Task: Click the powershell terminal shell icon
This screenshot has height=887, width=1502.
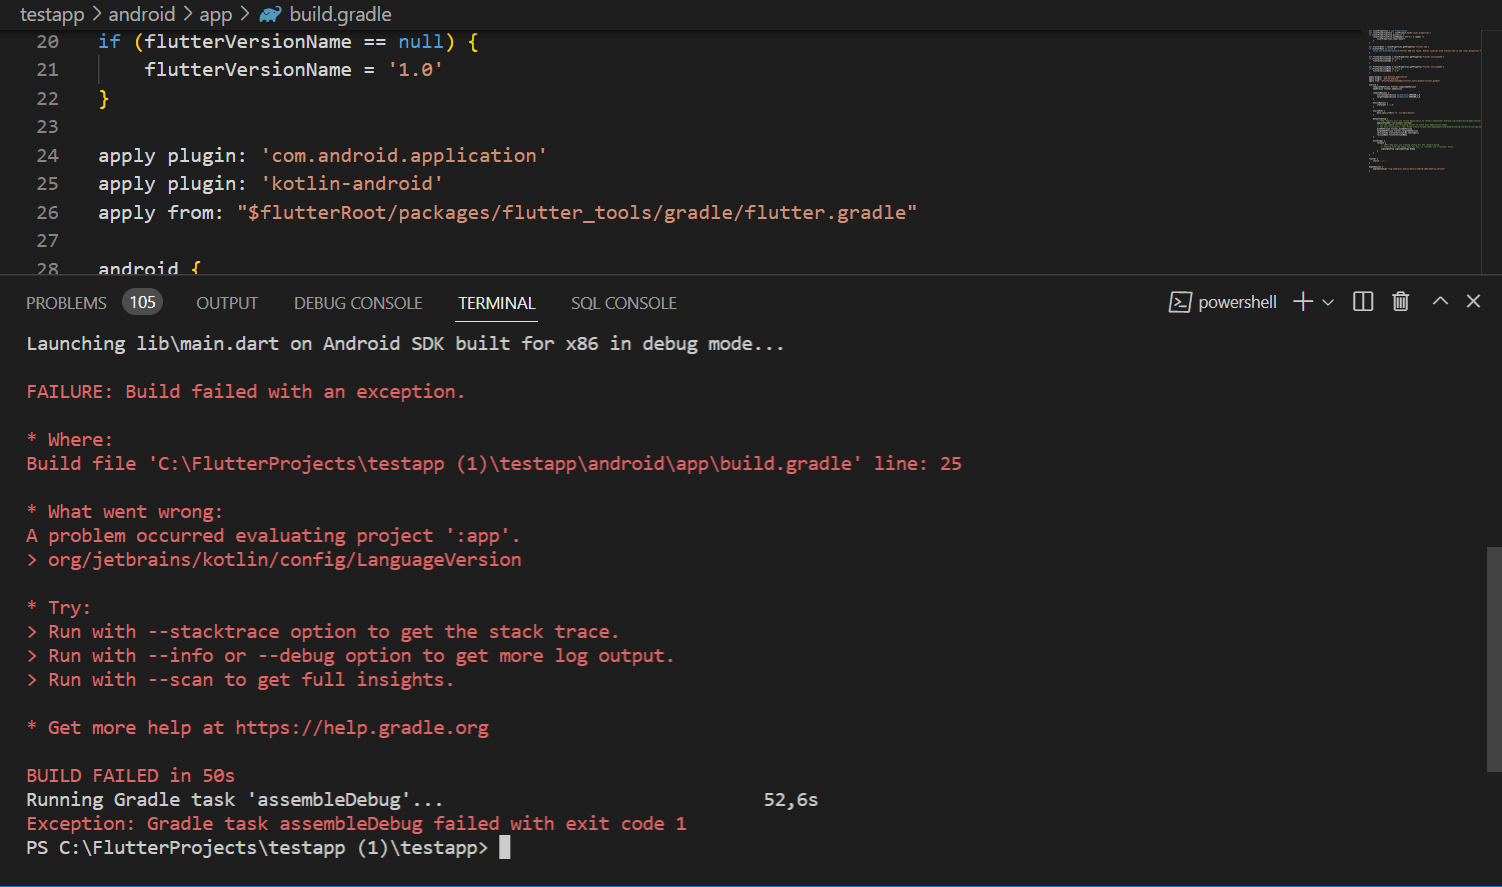Action: click(1180, 301)
